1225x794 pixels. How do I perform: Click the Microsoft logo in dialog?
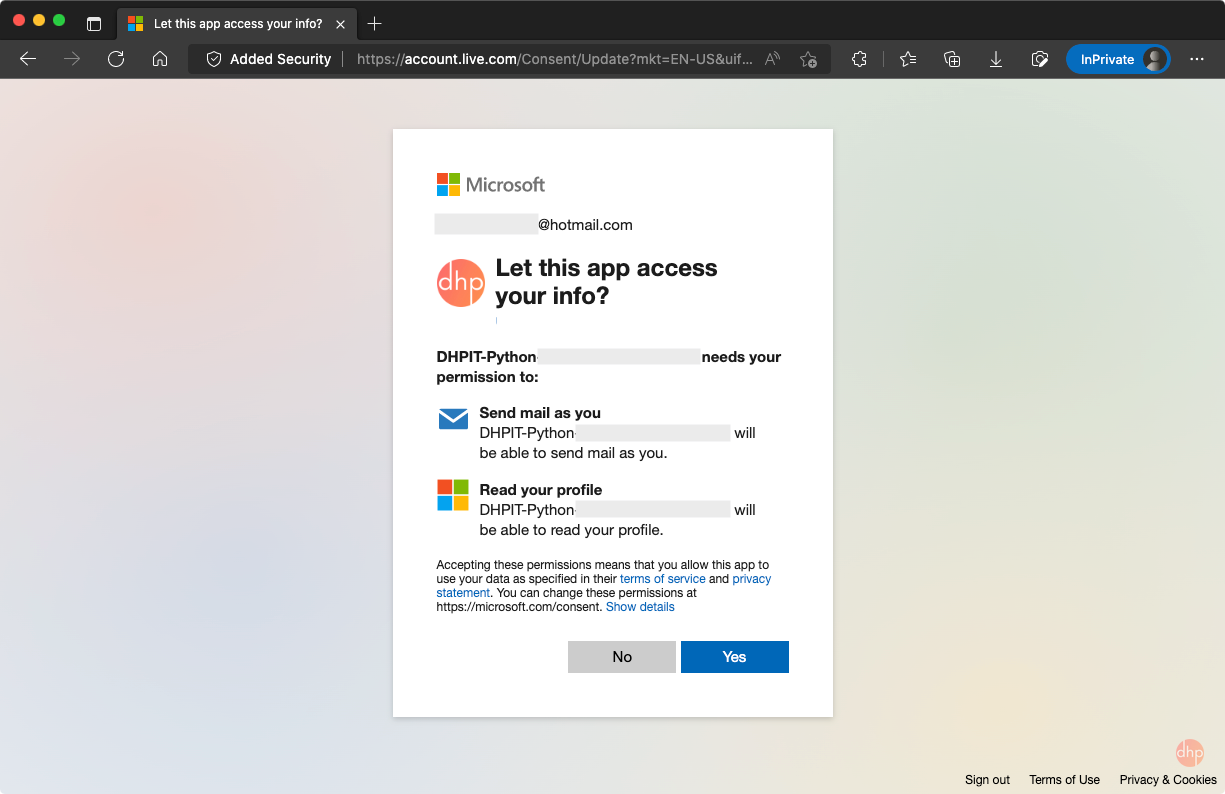pyautogui.click(x=491, y=184)
